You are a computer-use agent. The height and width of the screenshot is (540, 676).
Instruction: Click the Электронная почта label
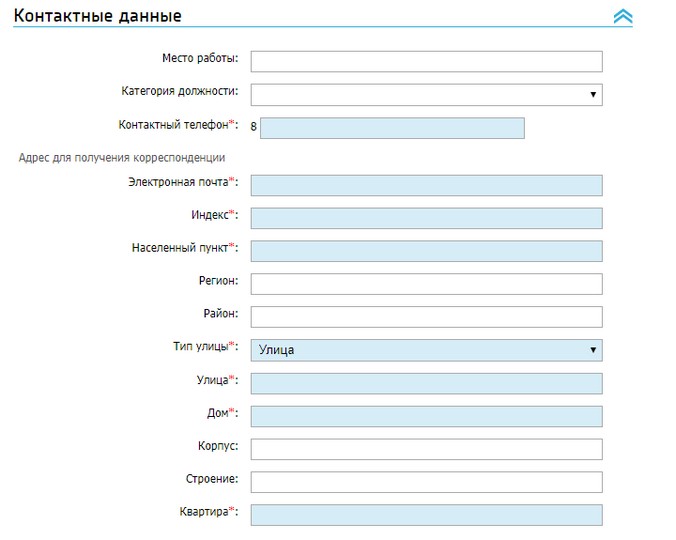[x=178, y=182]
